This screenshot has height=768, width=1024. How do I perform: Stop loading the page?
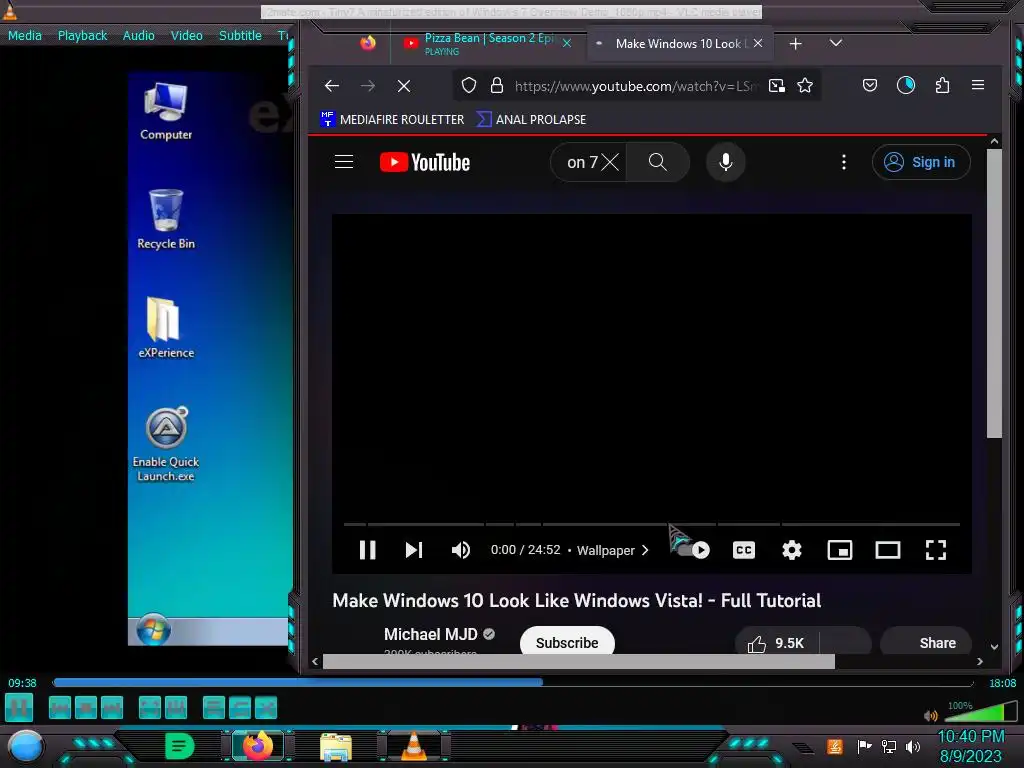pyautogui.click(x=404, y=86)
